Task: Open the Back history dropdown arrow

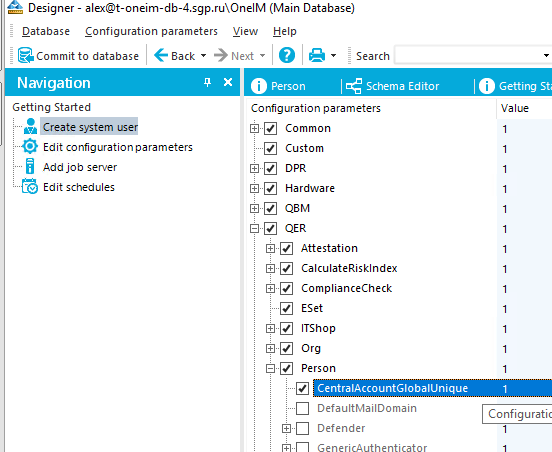Action: coord(203,56)
